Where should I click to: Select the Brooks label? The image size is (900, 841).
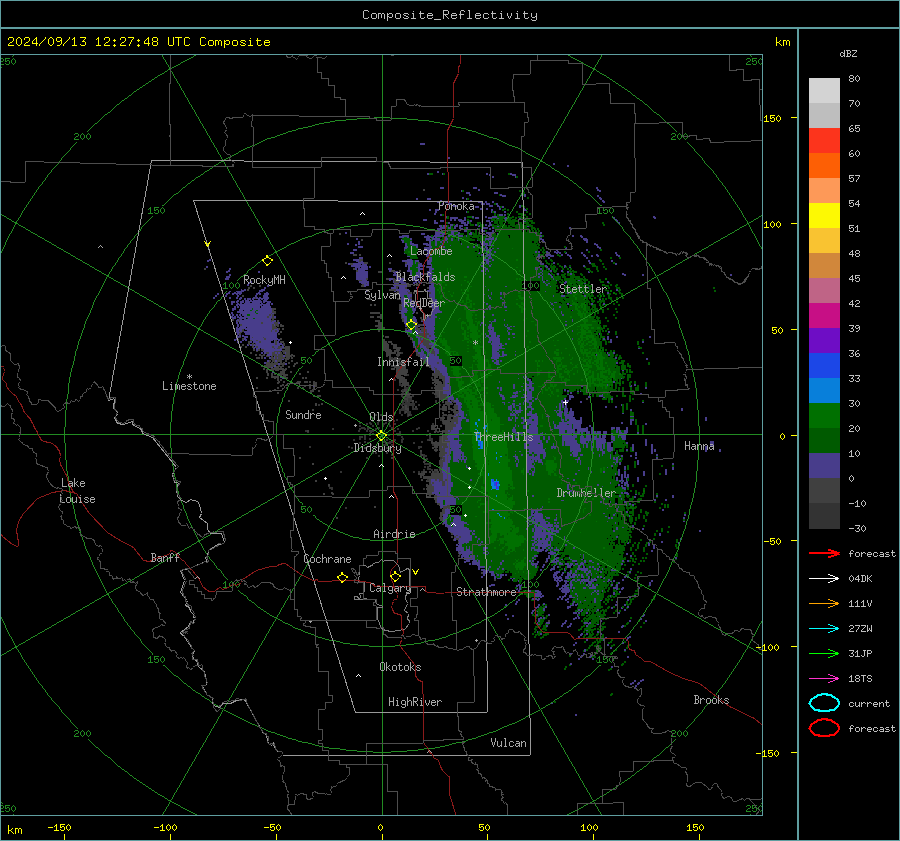pos(711,700)
